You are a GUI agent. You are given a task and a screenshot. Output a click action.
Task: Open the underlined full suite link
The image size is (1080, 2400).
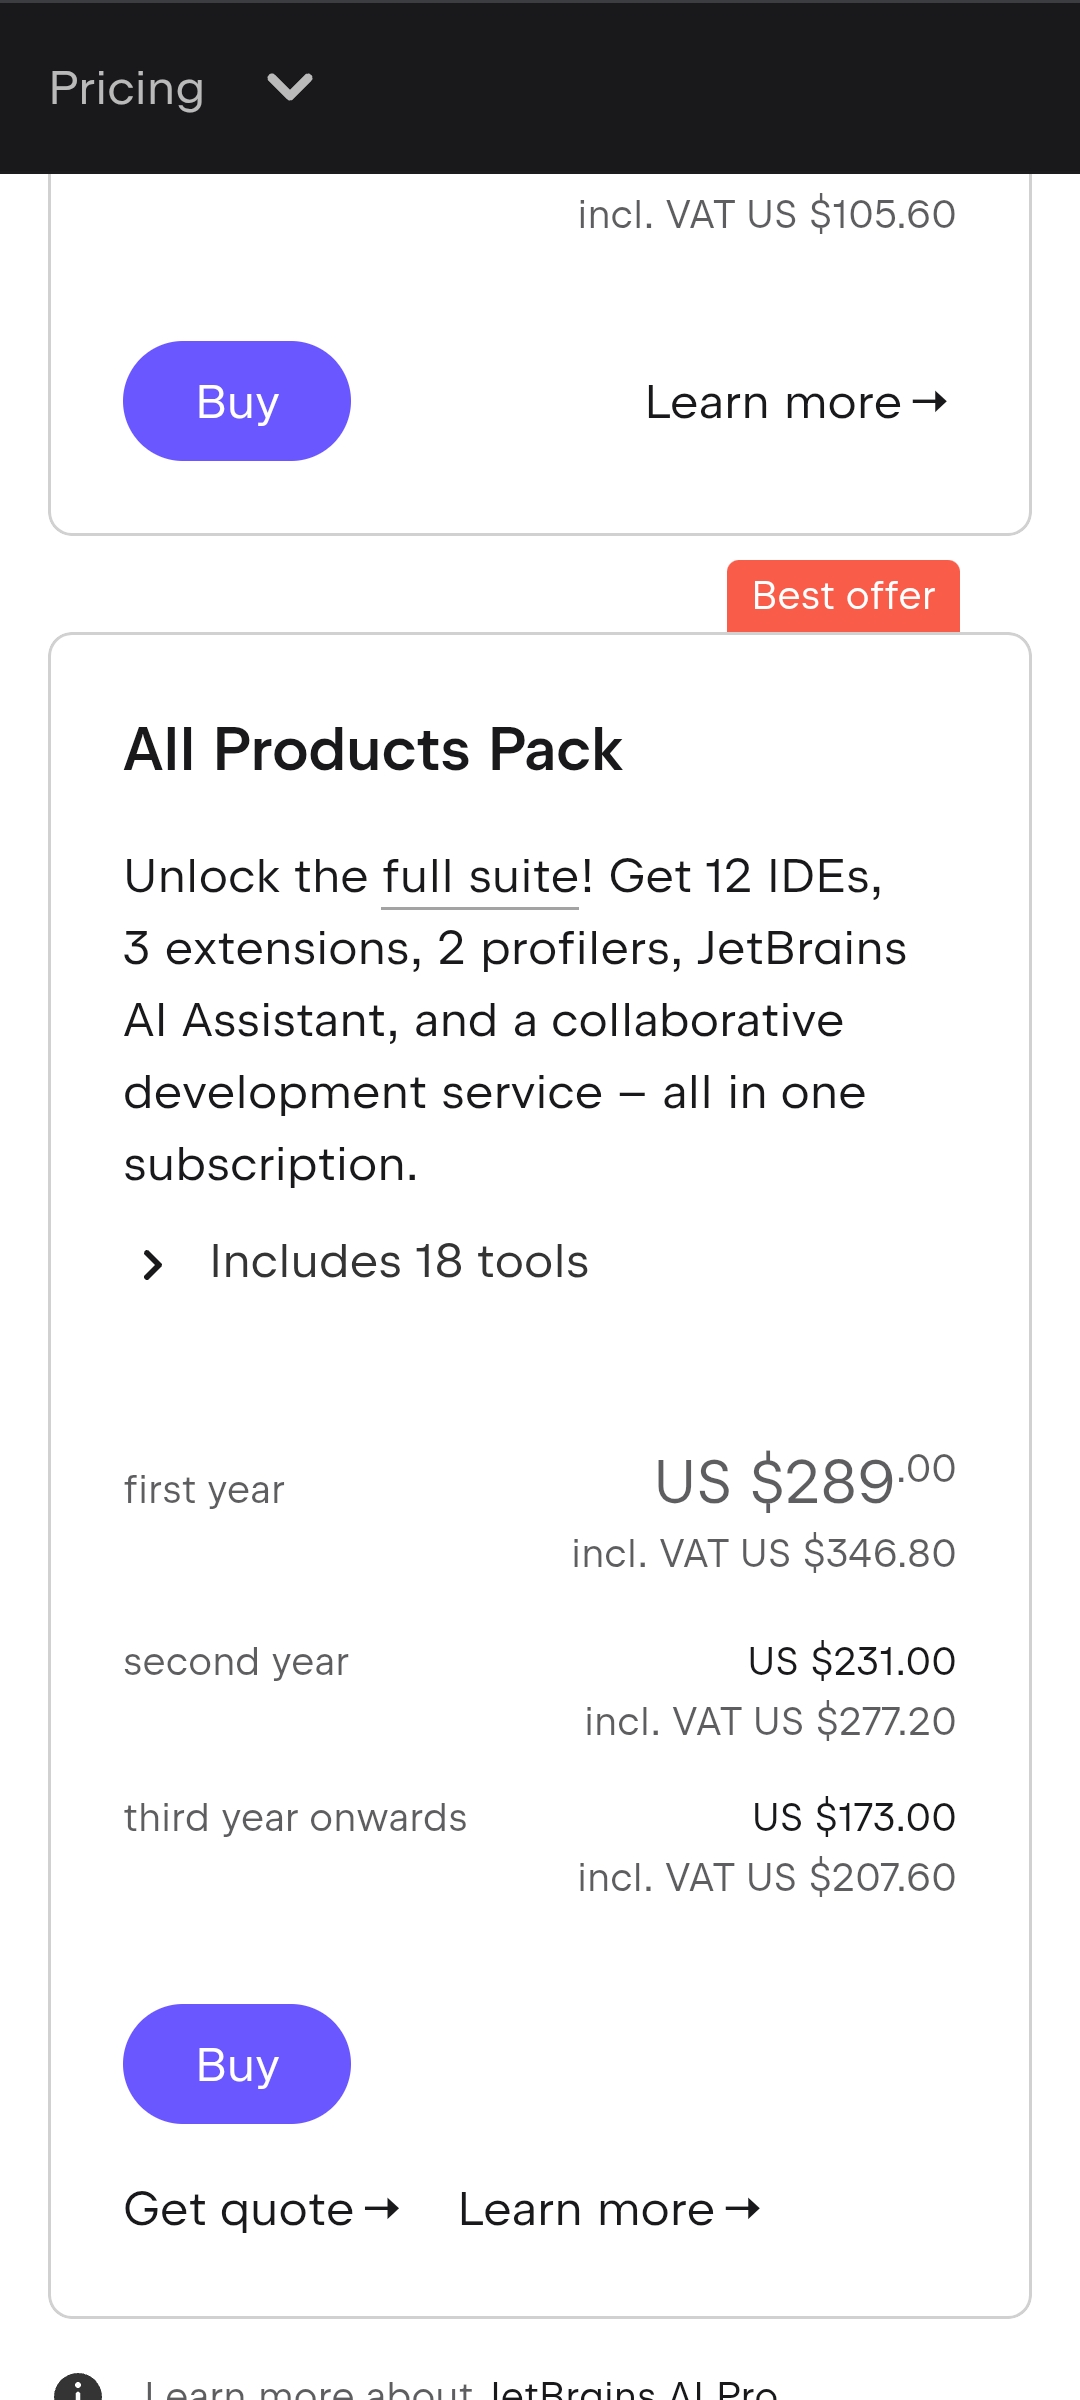[480, 877]
